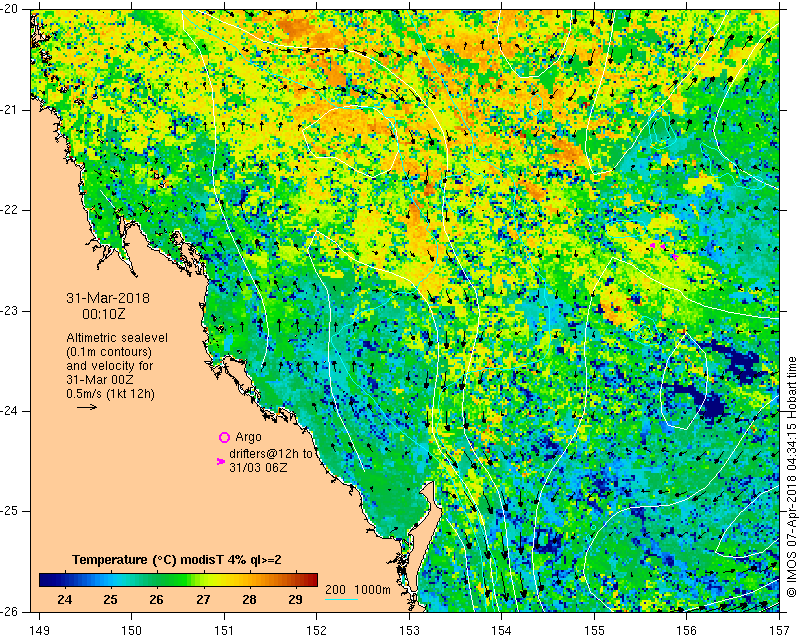Click the 'drifters@12h to' label
This screenshot has width=800, height=640.
pos(270,453)
